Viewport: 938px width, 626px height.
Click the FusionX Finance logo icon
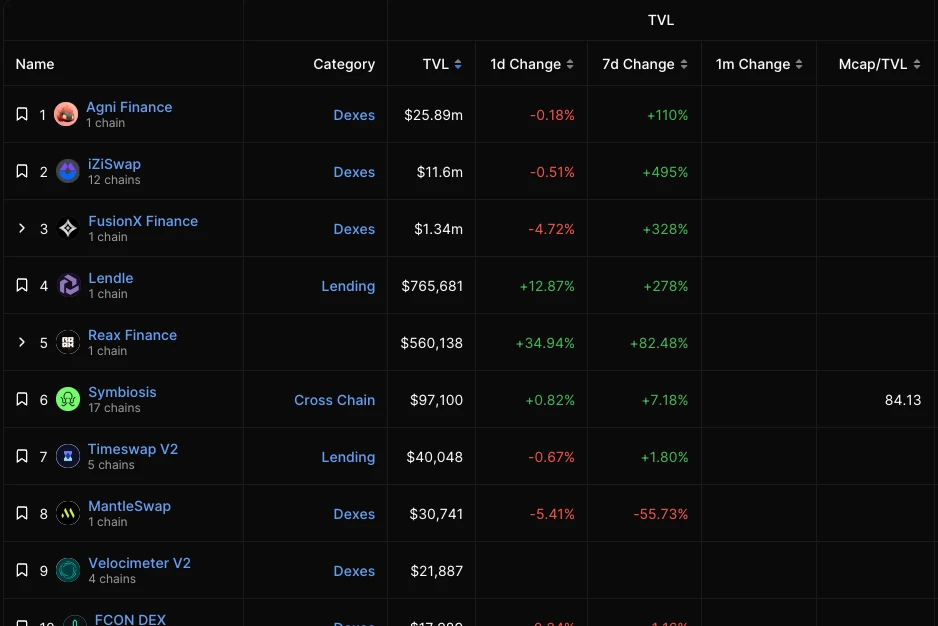(68, 228)
